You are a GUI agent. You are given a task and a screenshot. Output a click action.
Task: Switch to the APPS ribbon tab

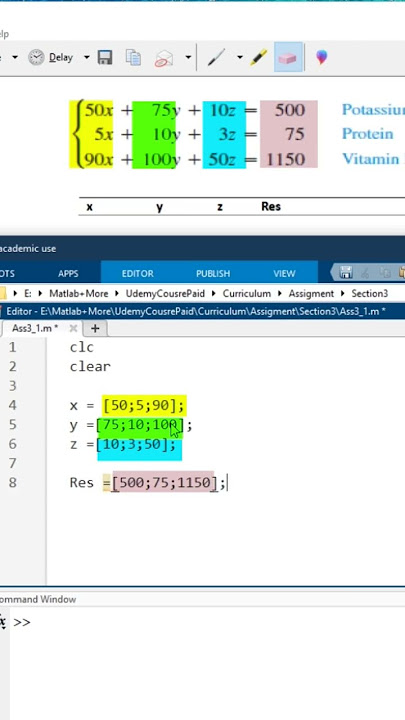68,274
